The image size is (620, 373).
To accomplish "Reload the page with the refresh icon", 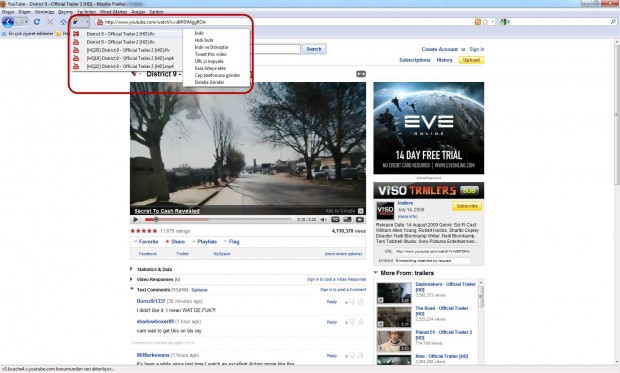I will (37, 22).
